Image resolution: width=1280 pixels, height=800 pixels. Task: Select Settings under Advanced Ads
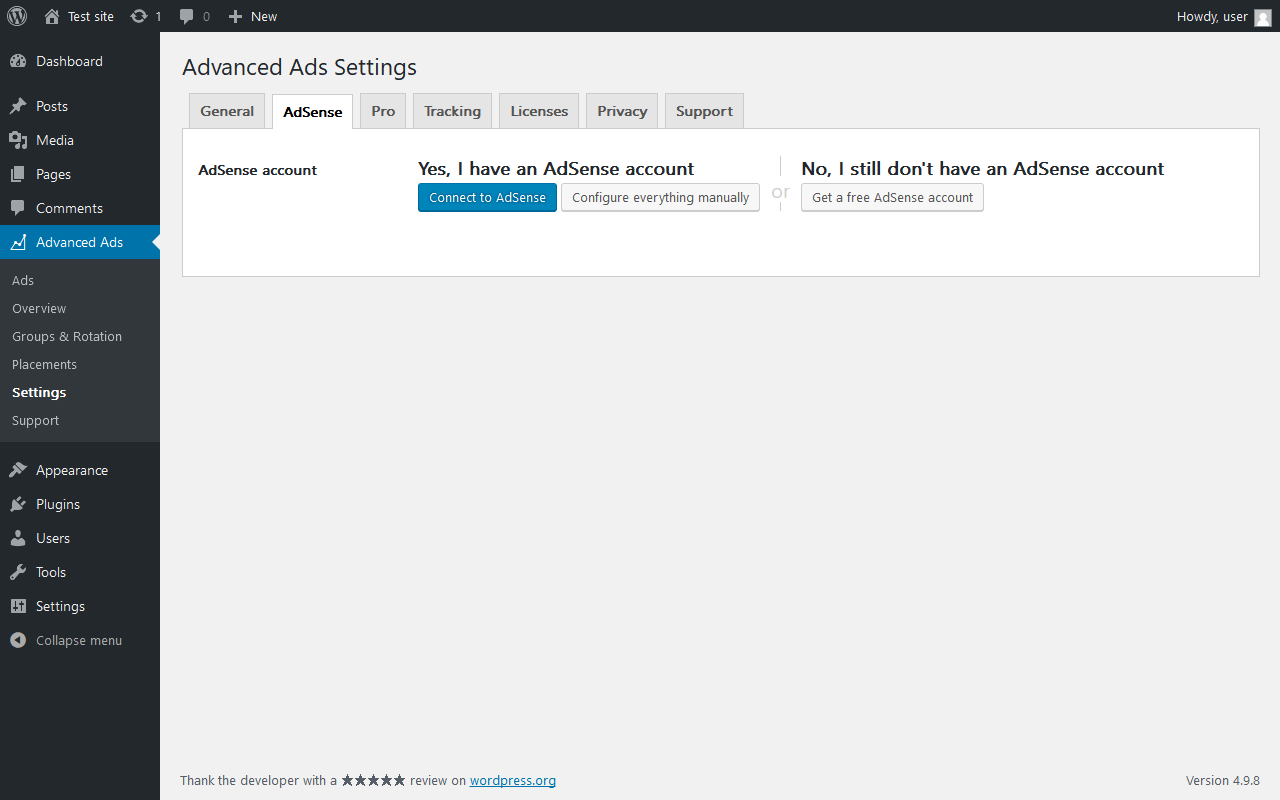click(x=80, y=392)
